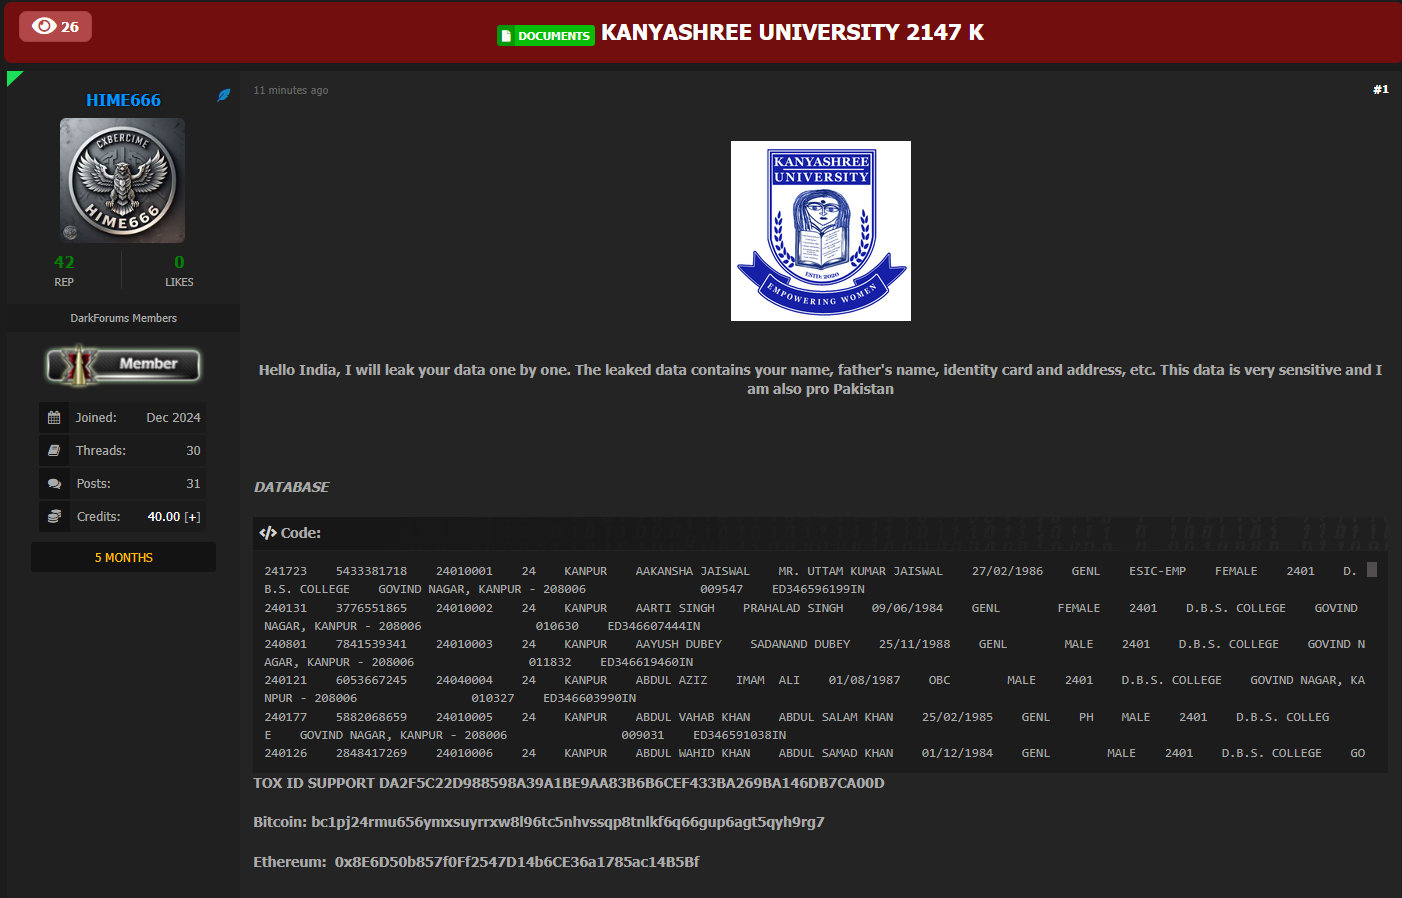Click the code tag icon beside Code:
This screenshot has height=898, width=1402.
point(267,533)
